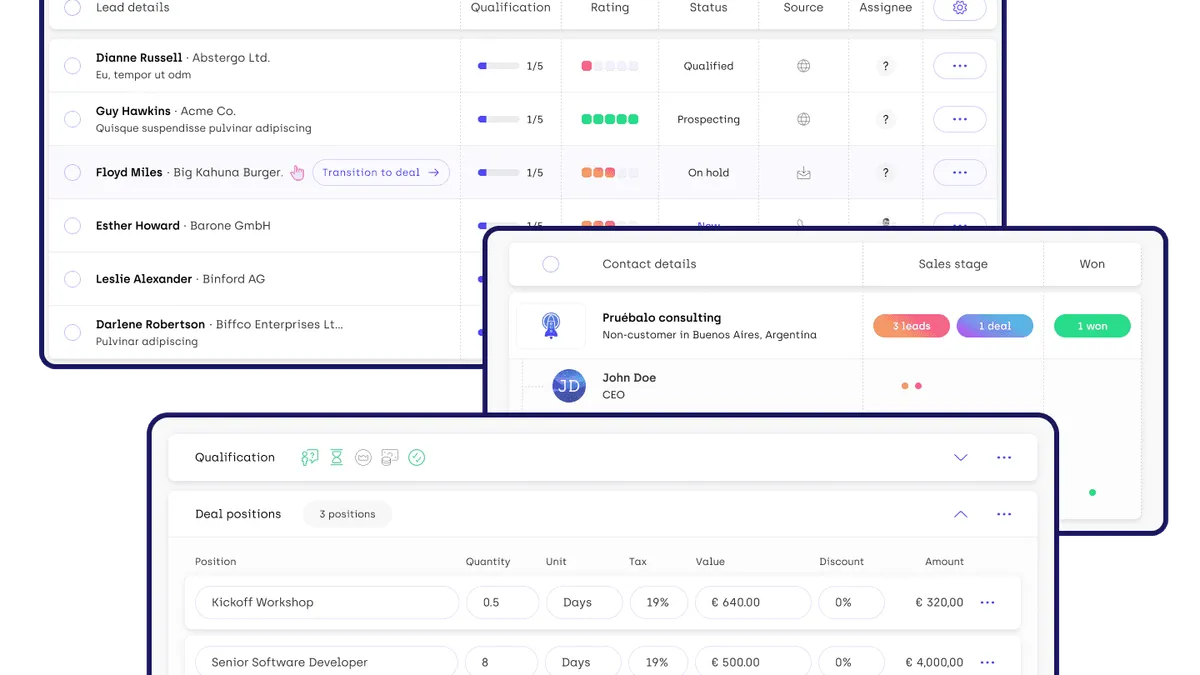Click the On hold status of Floyd Miles
Screen dimensions: 1200x675
tap(708, 172)
